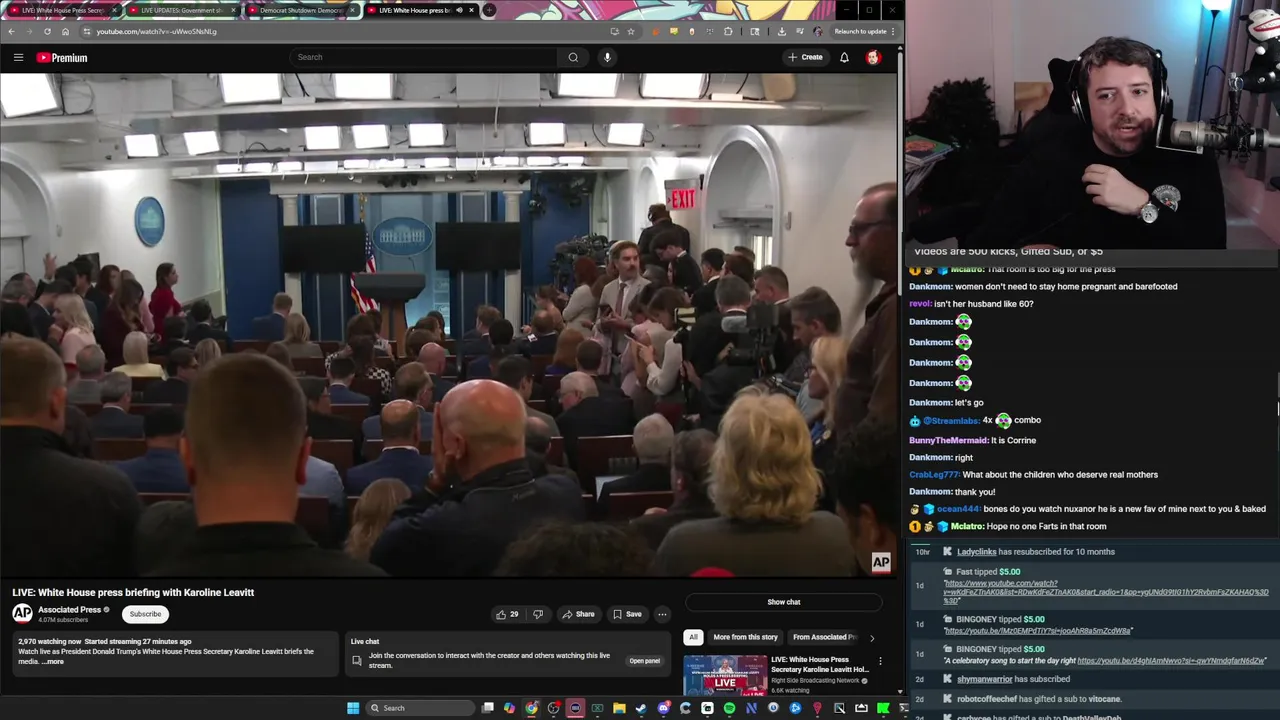Viewport: 1280px width, 720px height.
Task: Open a new browser tab
Action: (x=489, y=10)
